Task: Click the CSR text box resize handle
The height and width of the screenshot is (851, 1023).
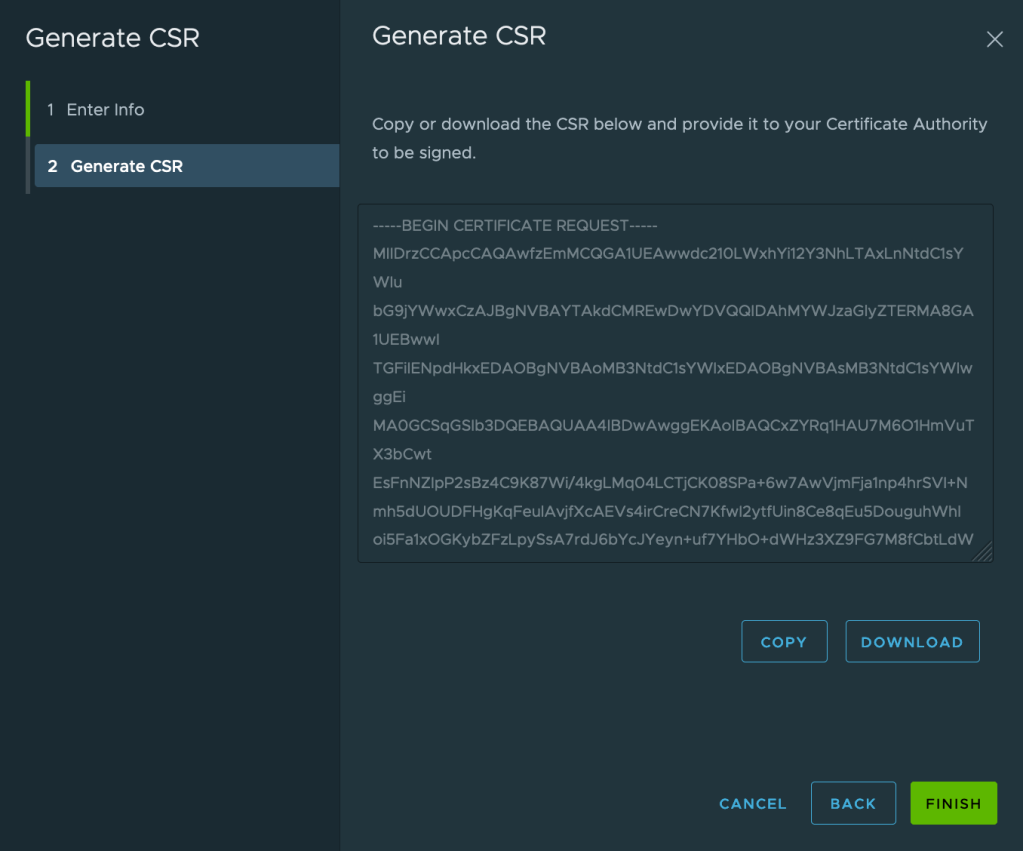Action: (984, 552)
